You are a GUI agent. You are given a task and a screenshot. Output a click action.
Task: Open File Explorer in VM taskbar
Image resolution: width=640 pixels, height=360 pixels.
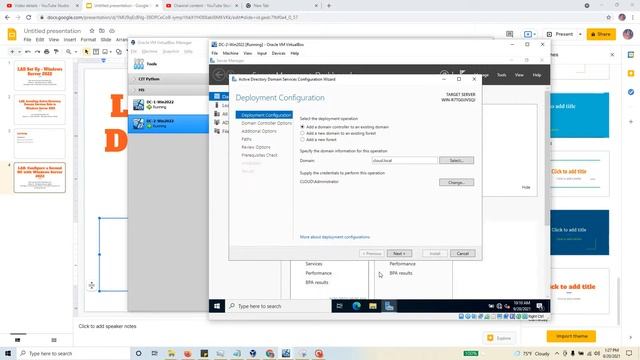point(373,306)
